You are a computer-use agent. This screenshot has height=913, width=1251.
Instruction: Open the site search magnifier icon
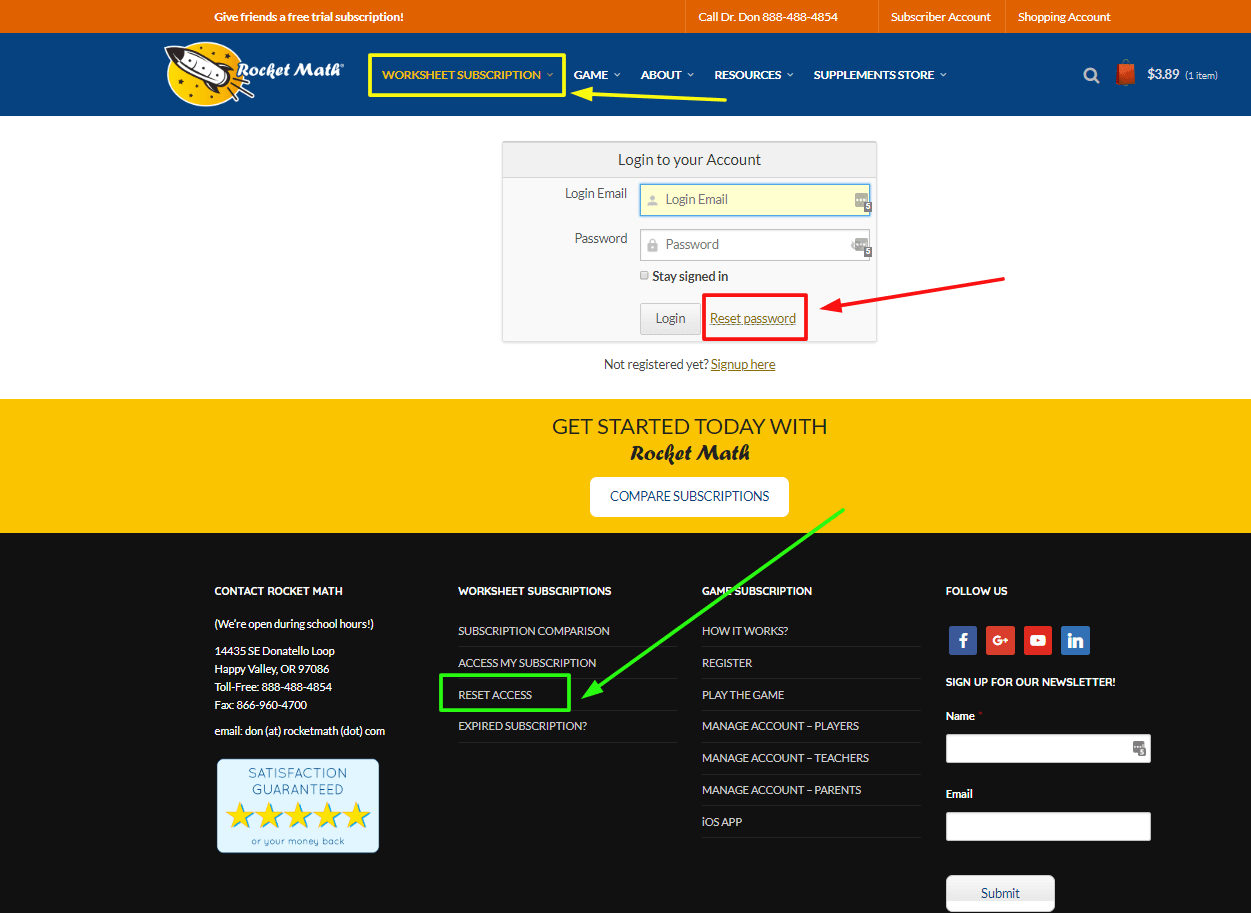pyautogui.click(x=1091, y=74)
